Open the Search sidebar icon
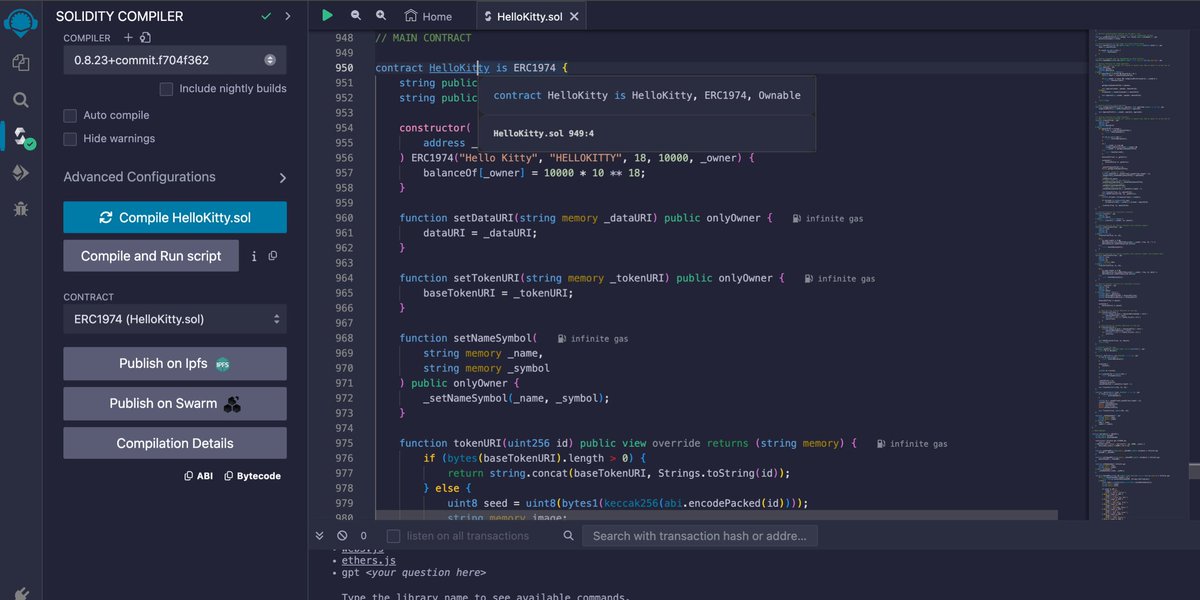Screen dimensions: 1200x600 [21, 99]
